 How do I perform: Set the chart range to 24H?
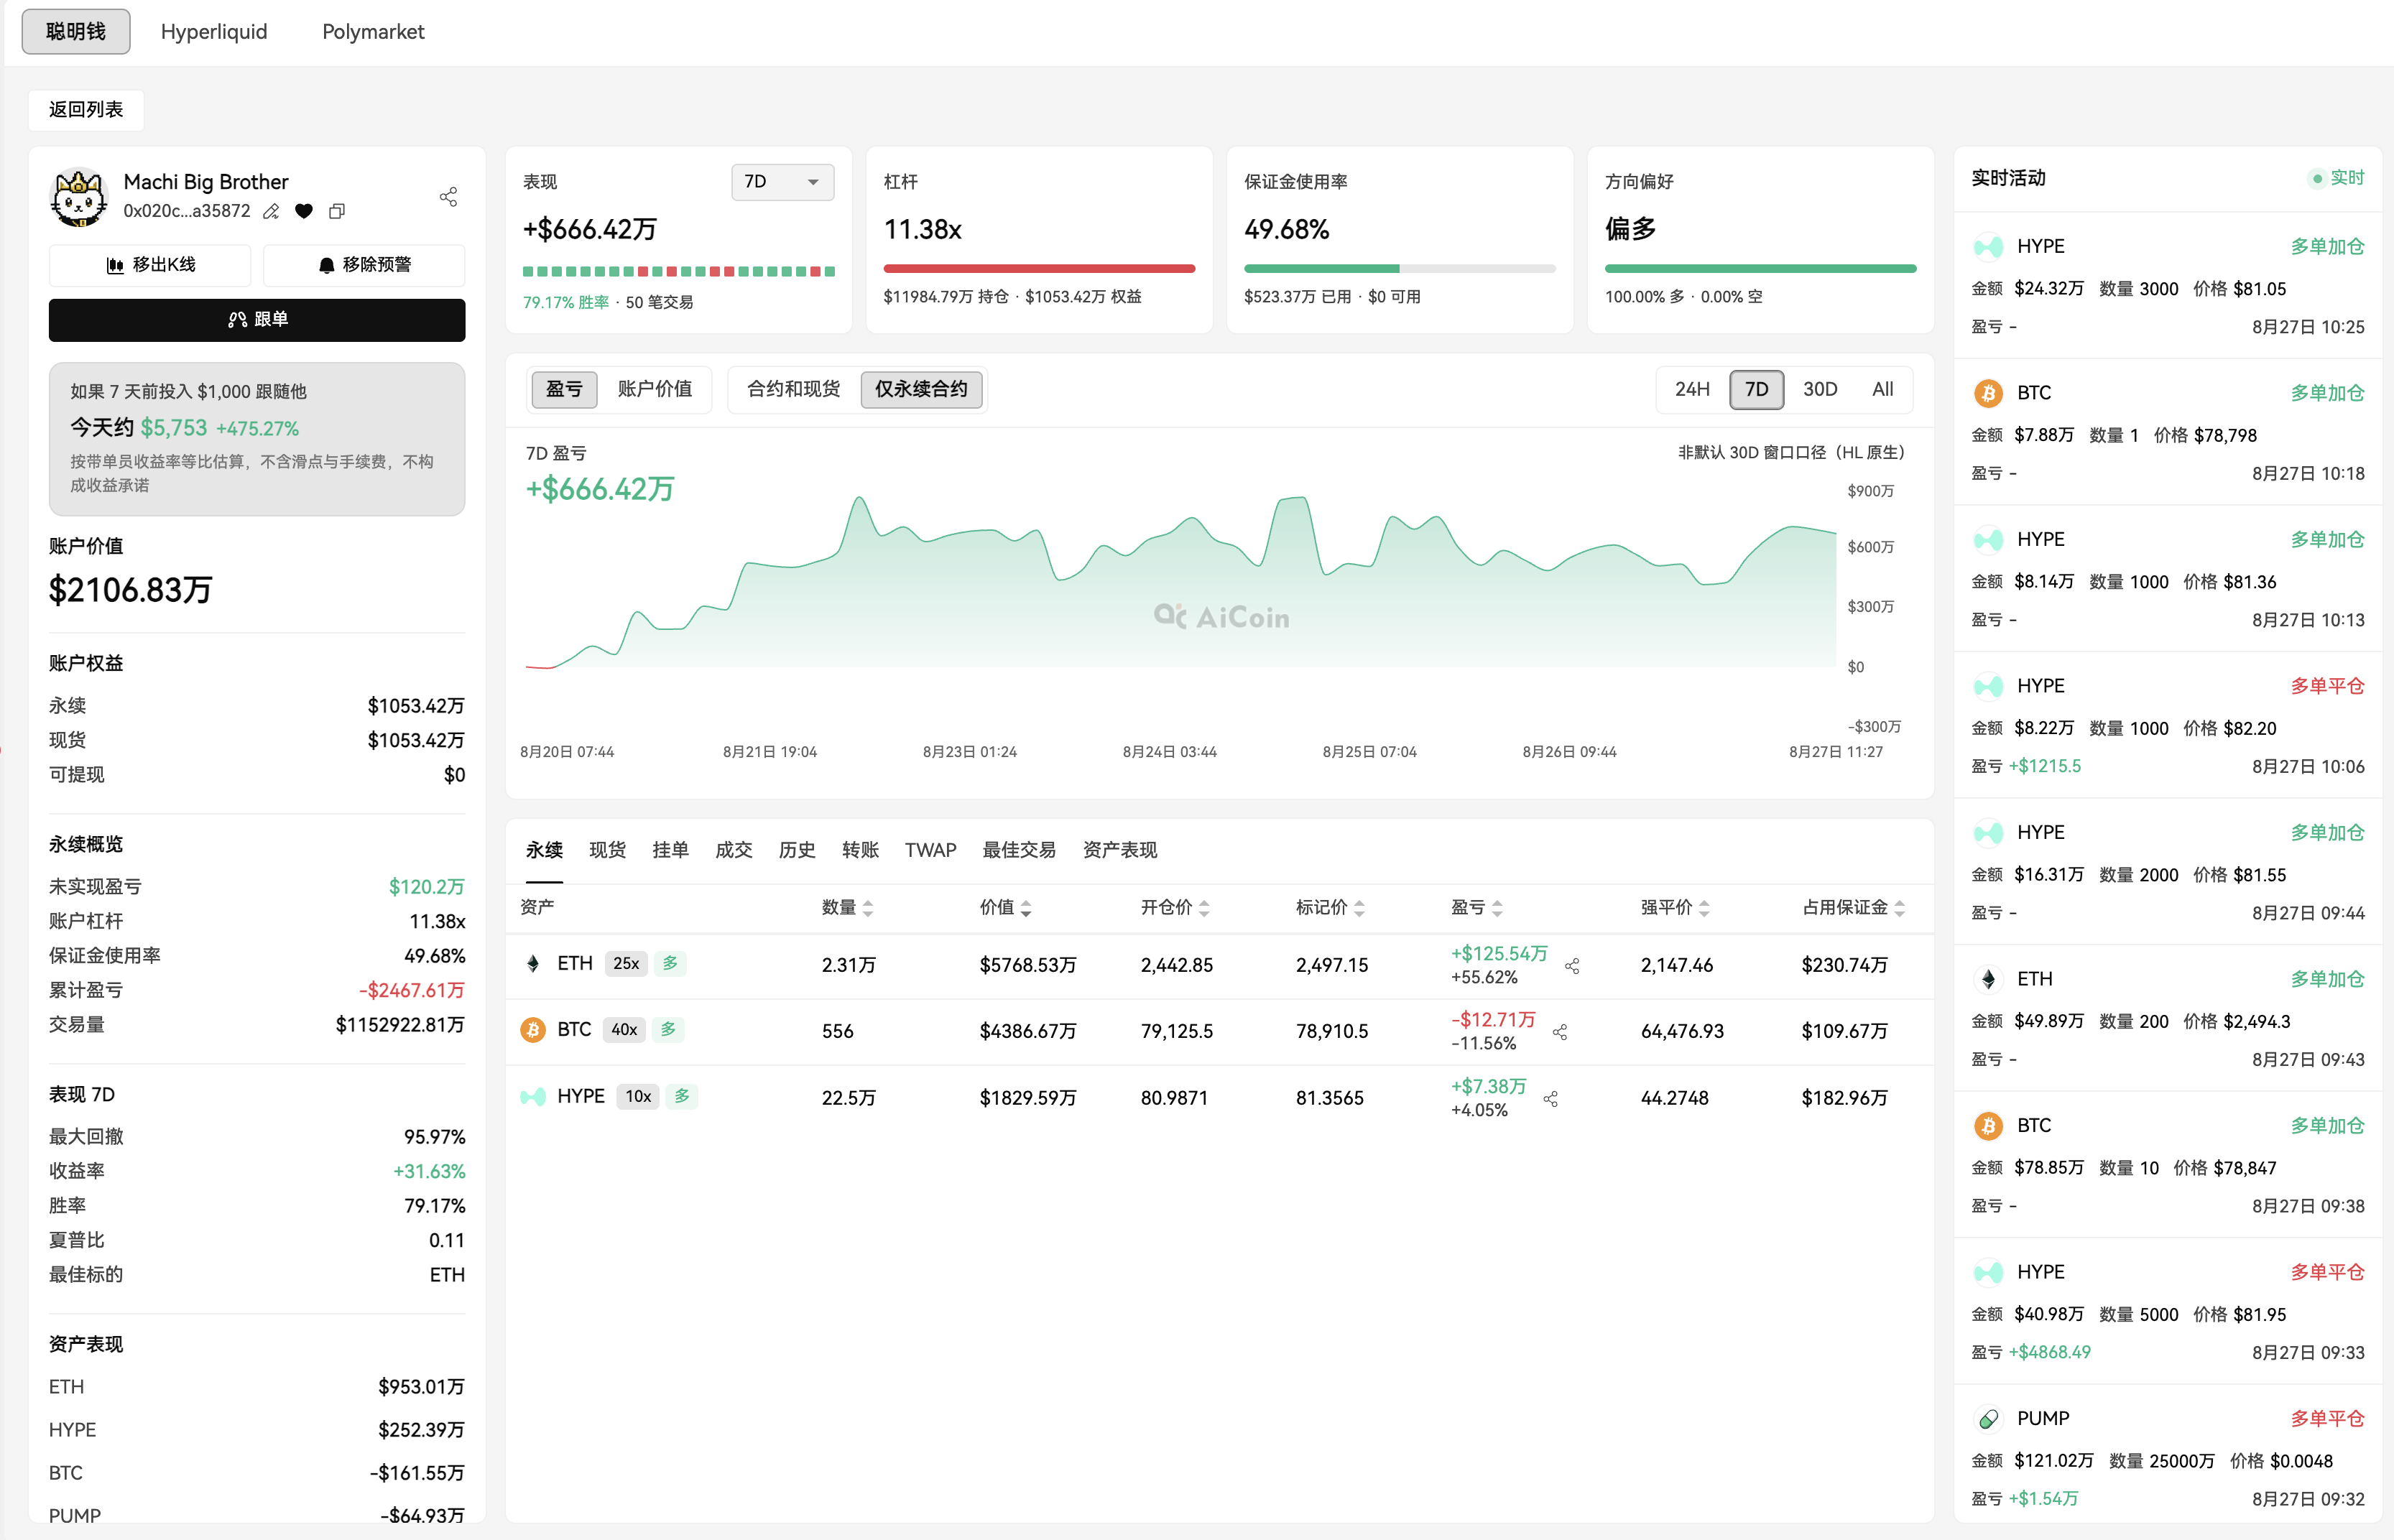pos(1692,390)
